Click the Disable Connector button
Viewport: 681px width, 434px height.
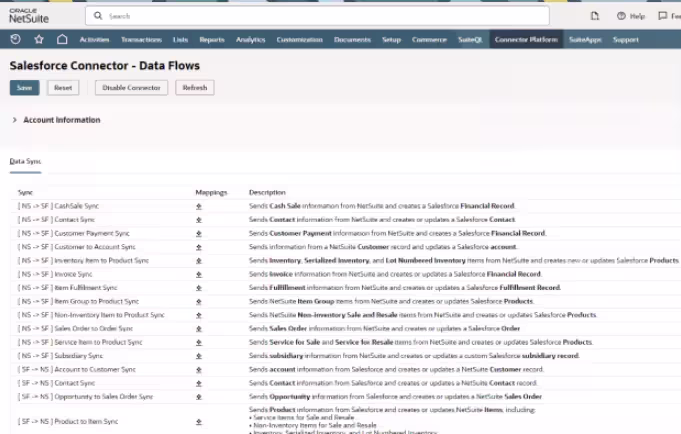(x=131, y=88)
